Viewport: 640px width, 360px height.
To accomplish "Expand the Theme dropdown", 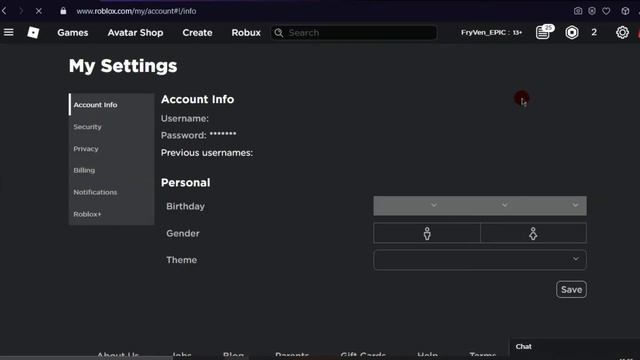I will [480, 260].
